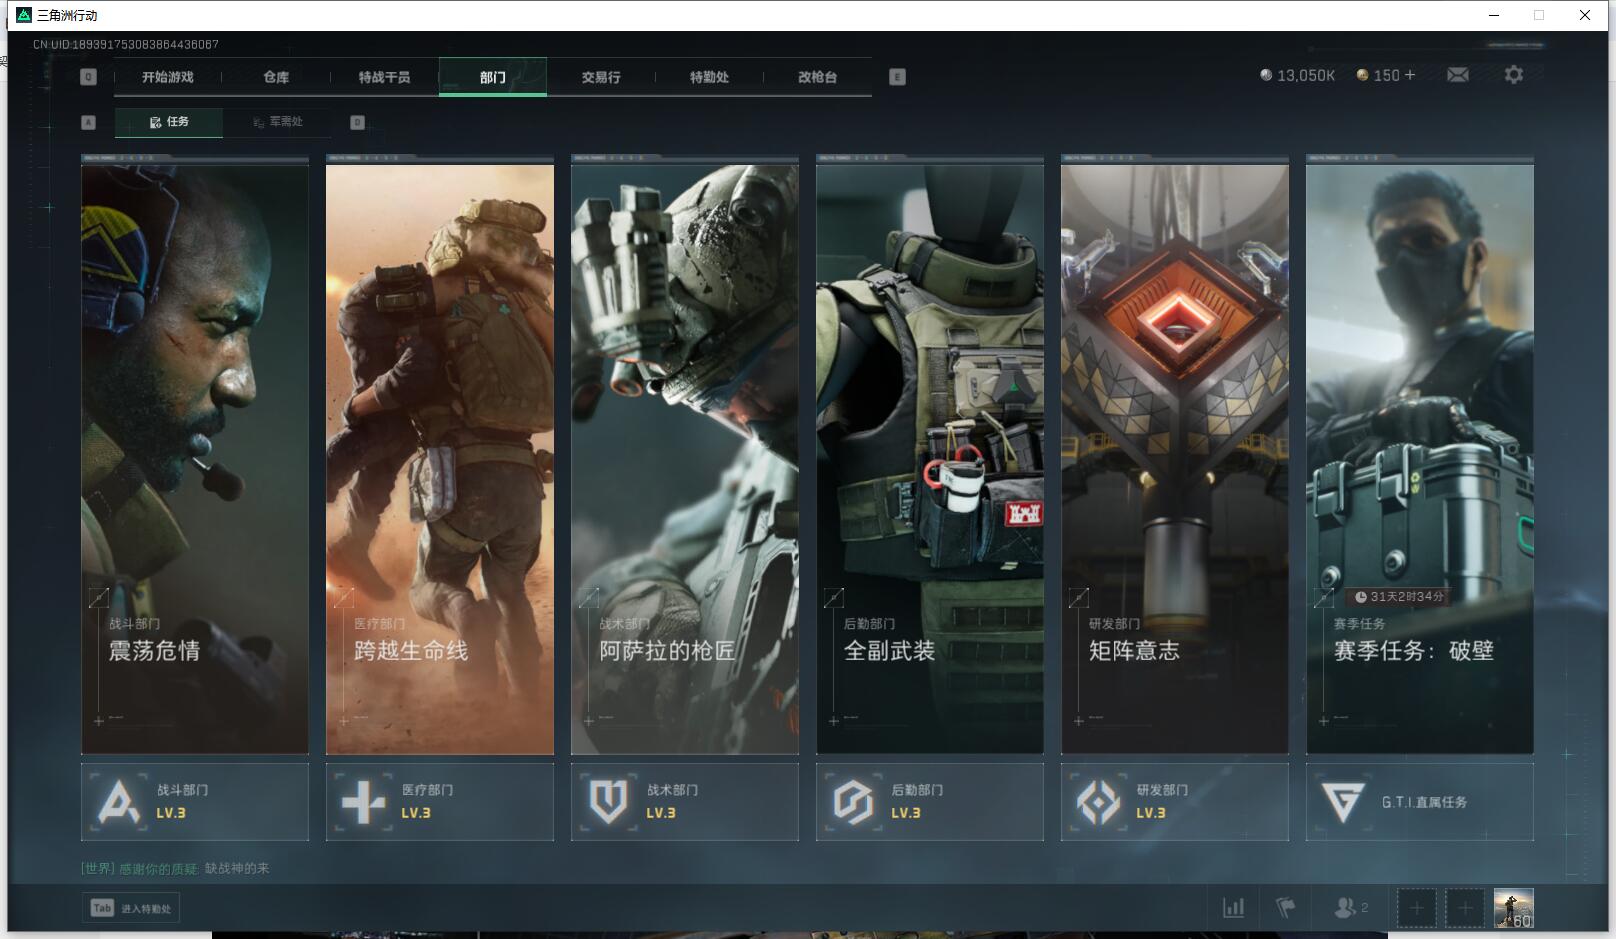Add premium currency via 150 + button
This screenshot has width=1616, height=939.
coord(1385,75)
